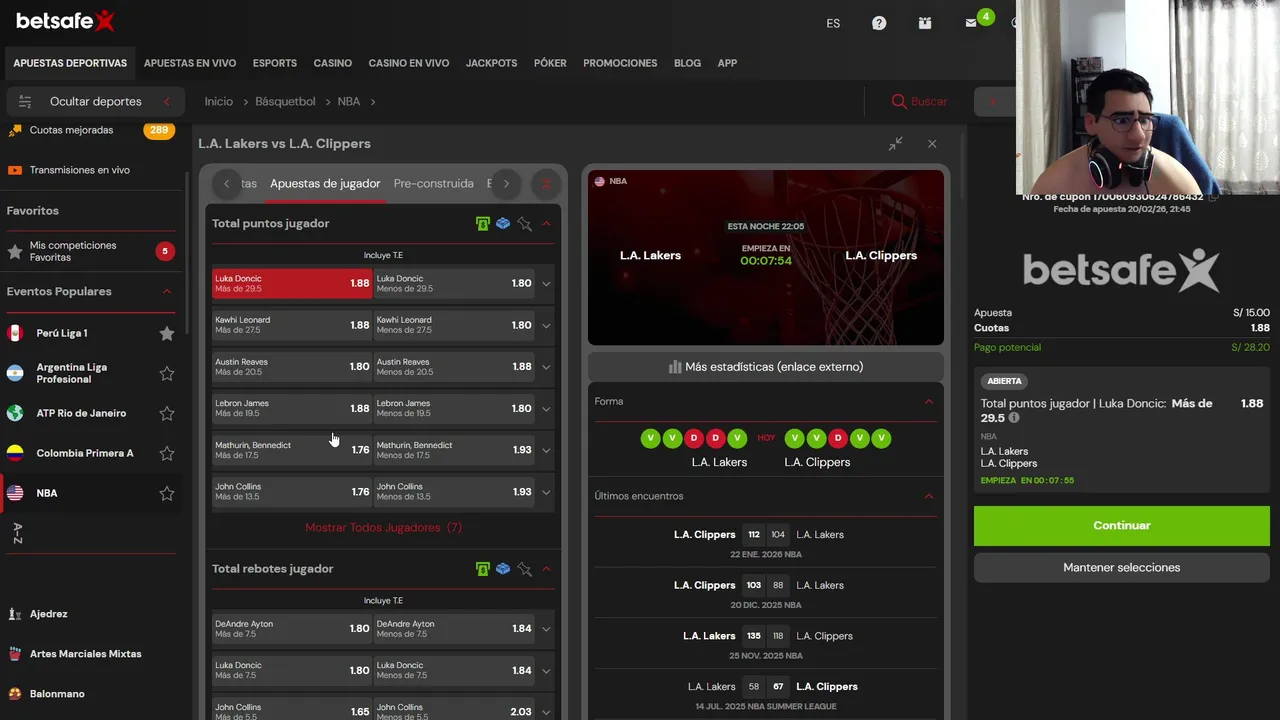Click Mostrar Todos Jugadores (7) link
The height and width of the screenshot is (720, 1280).
tap(384, 527)
